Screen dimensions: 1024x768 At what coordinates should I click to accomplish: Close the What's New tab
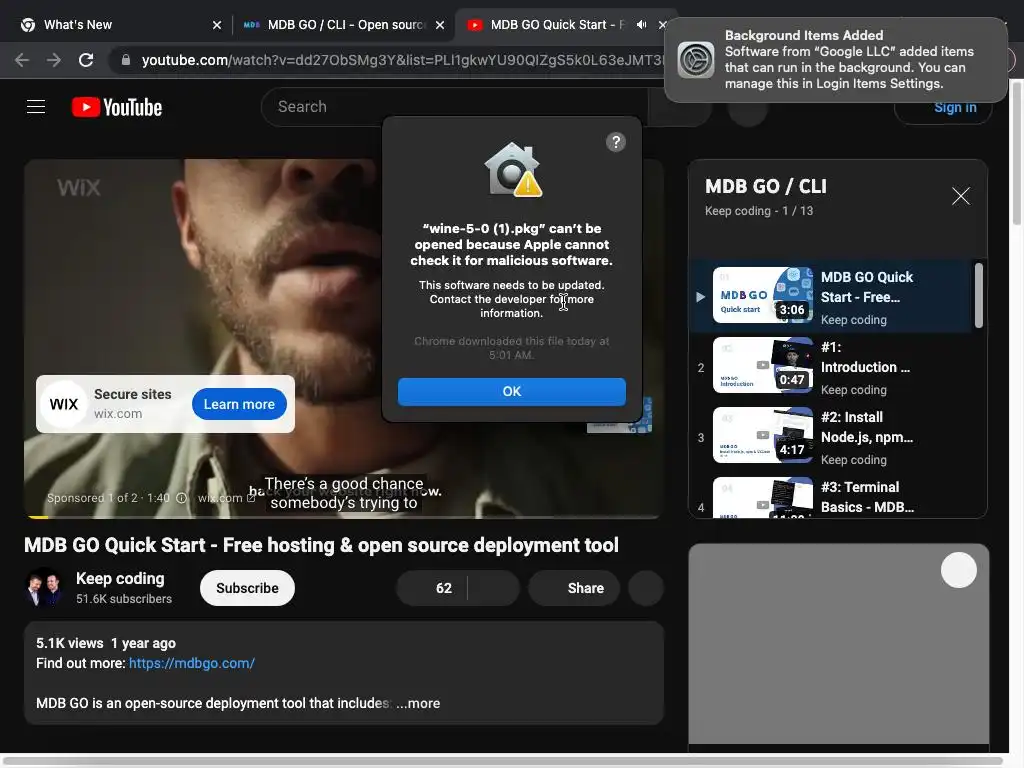tap(217, 25)
